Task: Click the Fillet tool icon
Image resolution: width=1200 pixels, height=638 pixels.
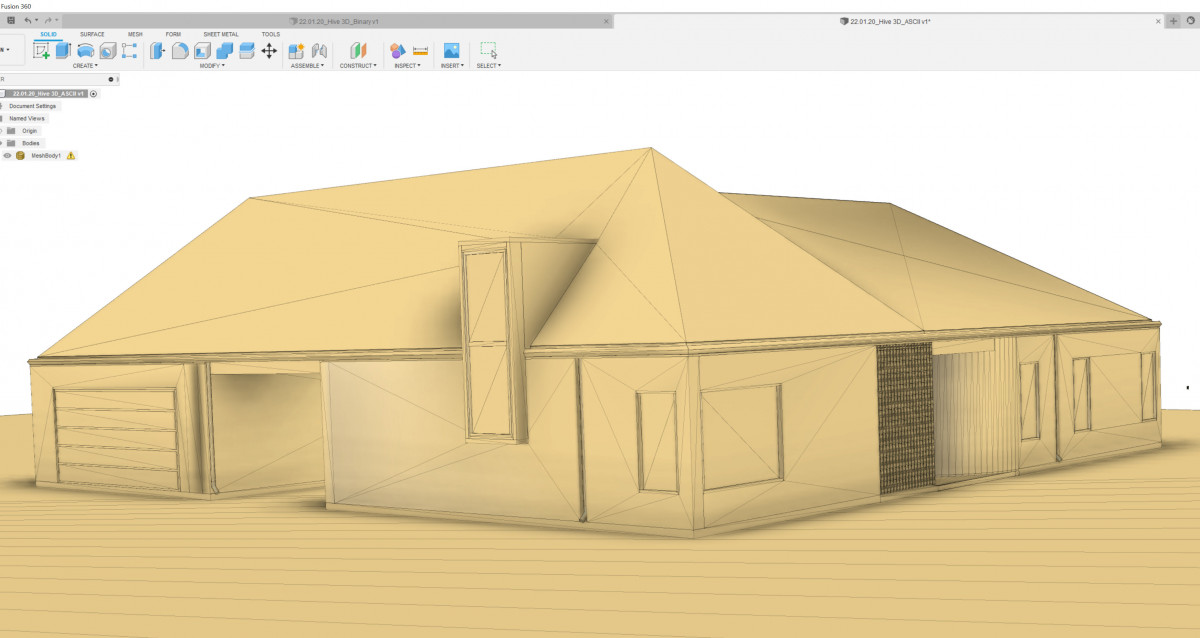Action: (x=180, y=50)
